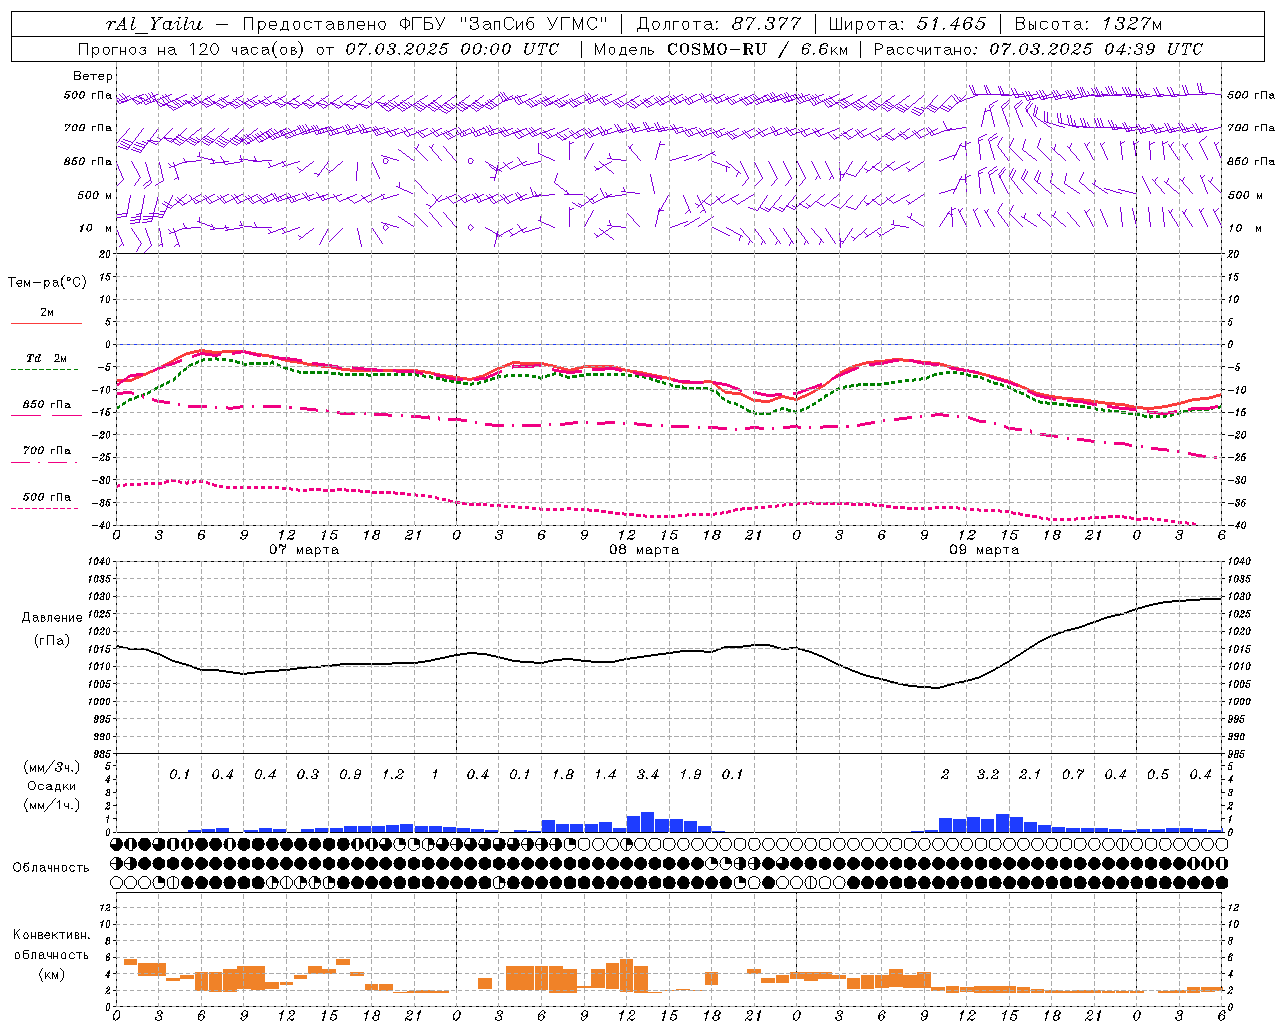Click the magenta 850 гПа temperature legend line
The height and width of the screenshot is (1024, 1280).
coord(46,414)
